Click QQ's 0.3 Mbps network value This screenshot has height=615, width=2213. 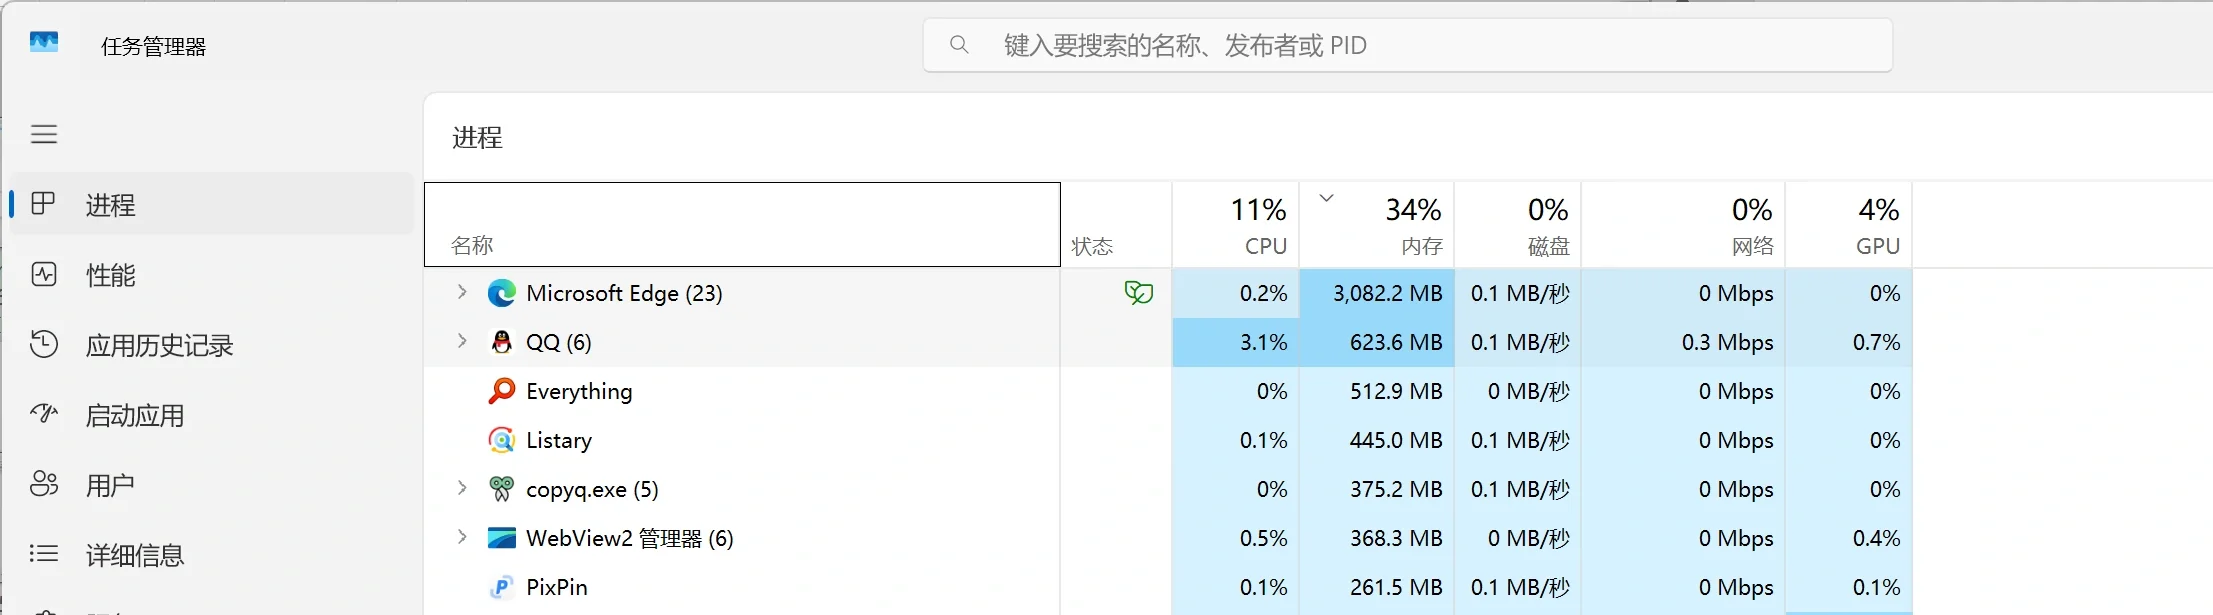[x=1727, y=342]
